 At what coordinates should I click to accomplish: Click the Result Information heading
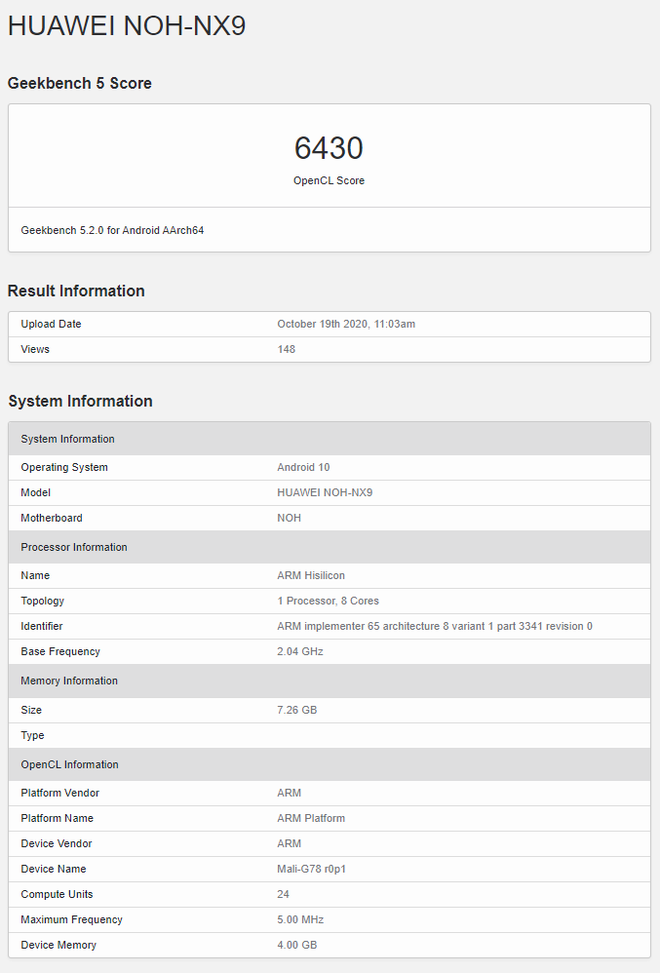pyautogui.click(x=76, y=291)
